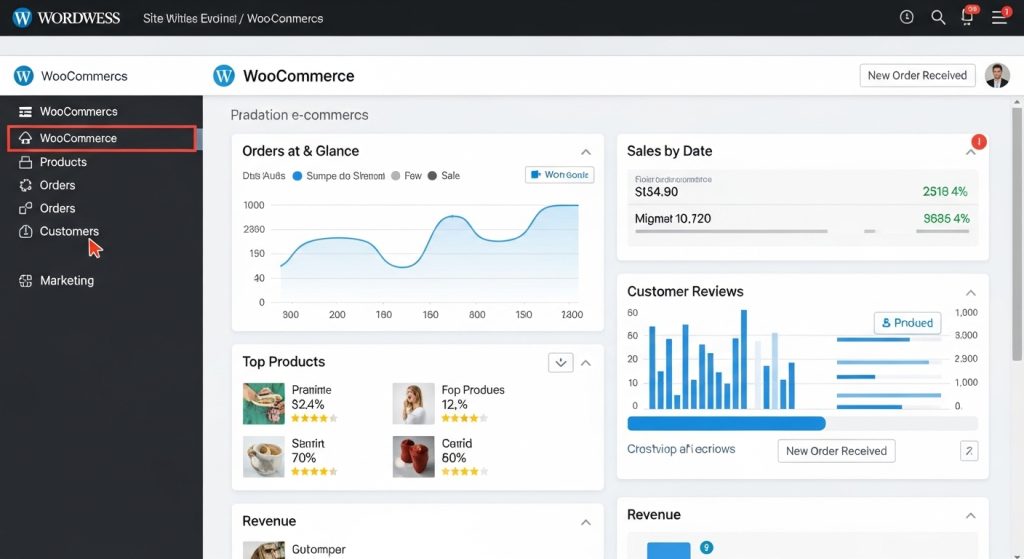Viewport: 1024px width, 559px height.
Task: Click the Pranimte star rating
Action: tap(314, 419)
